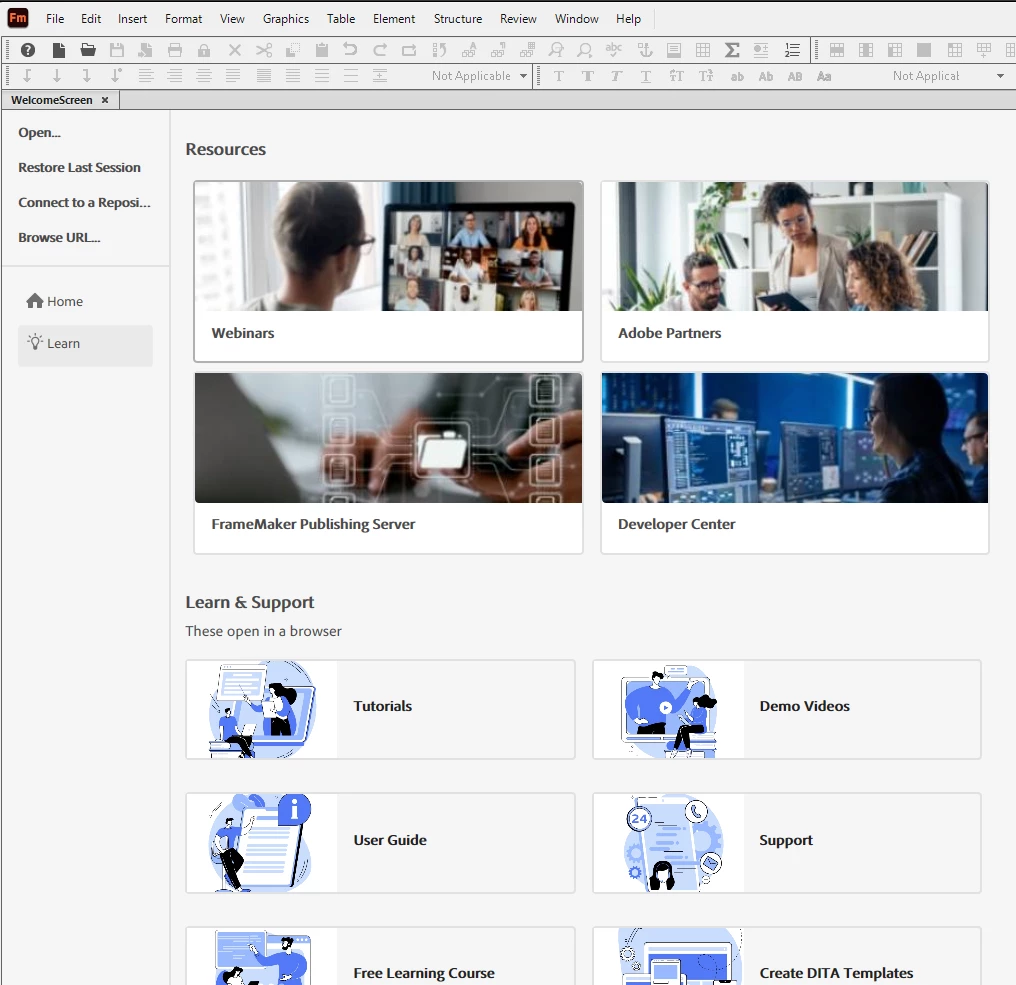Go to the Home section
The width and height of the screenshot is (1016, 985).
pyautogui.click(x=55, y=301)
